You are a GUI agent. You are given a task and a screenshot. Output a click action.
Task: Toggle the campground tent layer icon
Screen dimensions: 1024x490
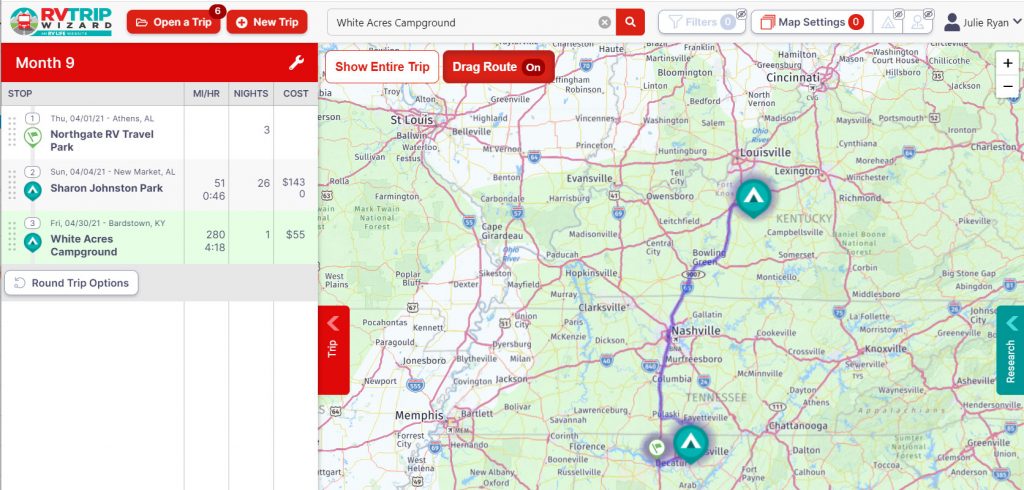click(888, 22)
